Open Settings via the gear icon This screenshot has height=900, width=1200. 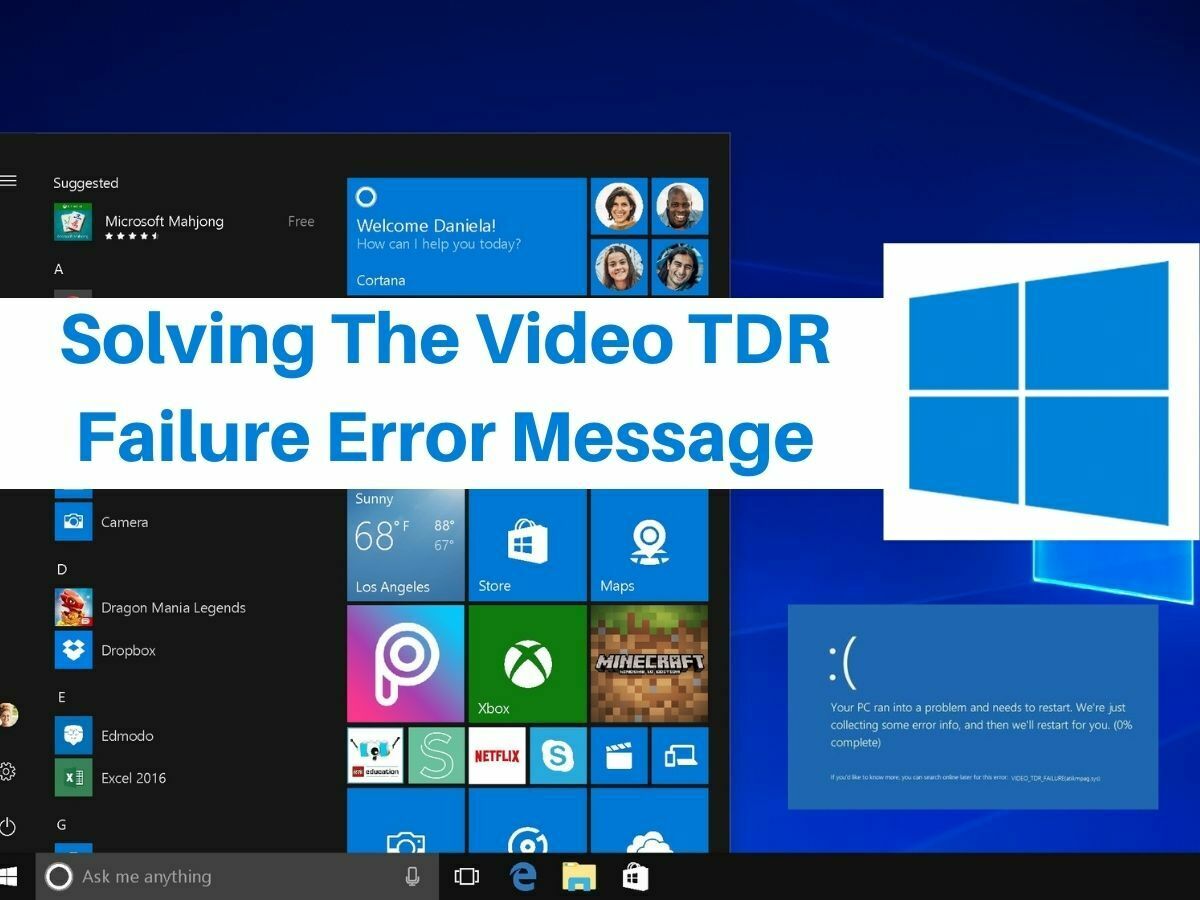[8, 771]
